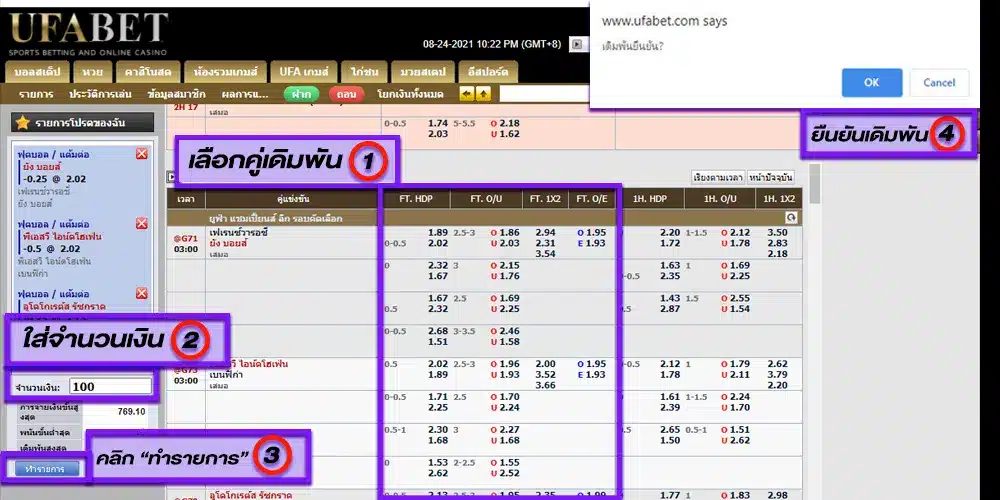
Task: Click โยกเงินทั้งหมด in the menu bar
Action: click(410, 94)
